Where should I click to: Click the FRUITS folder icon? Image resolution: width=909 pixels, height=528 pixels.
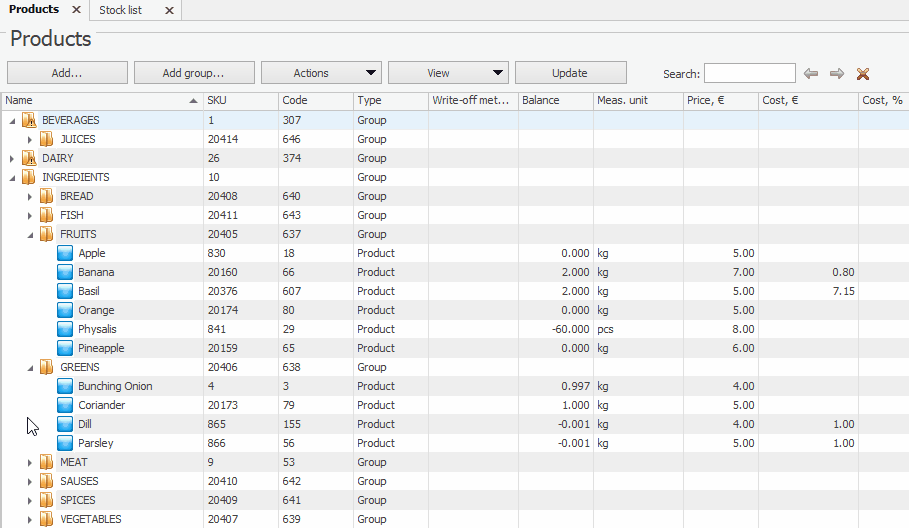click(46, 234)
